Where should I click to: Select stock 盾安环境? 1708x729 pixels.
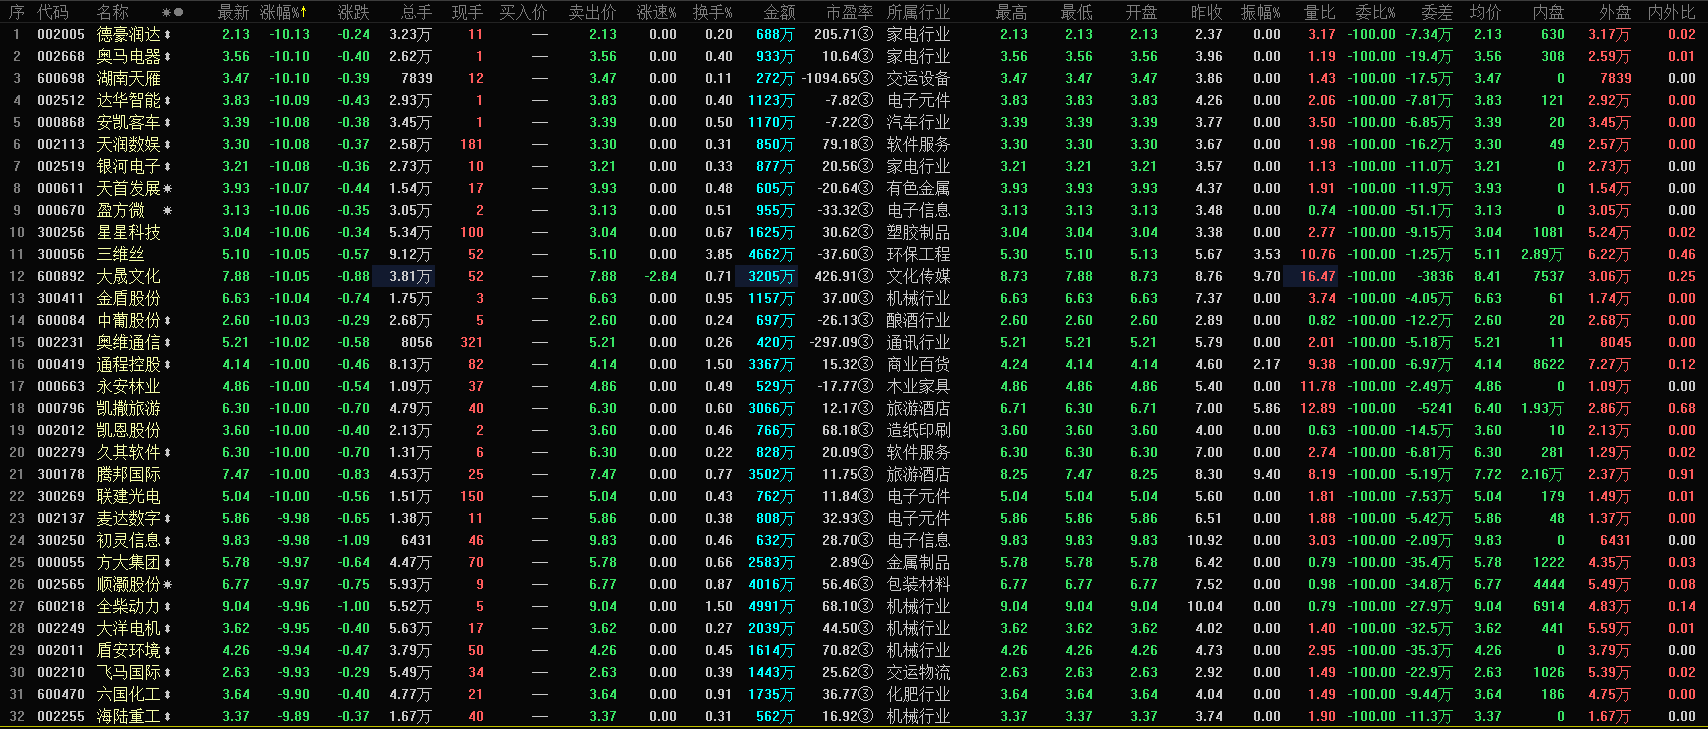128,650
